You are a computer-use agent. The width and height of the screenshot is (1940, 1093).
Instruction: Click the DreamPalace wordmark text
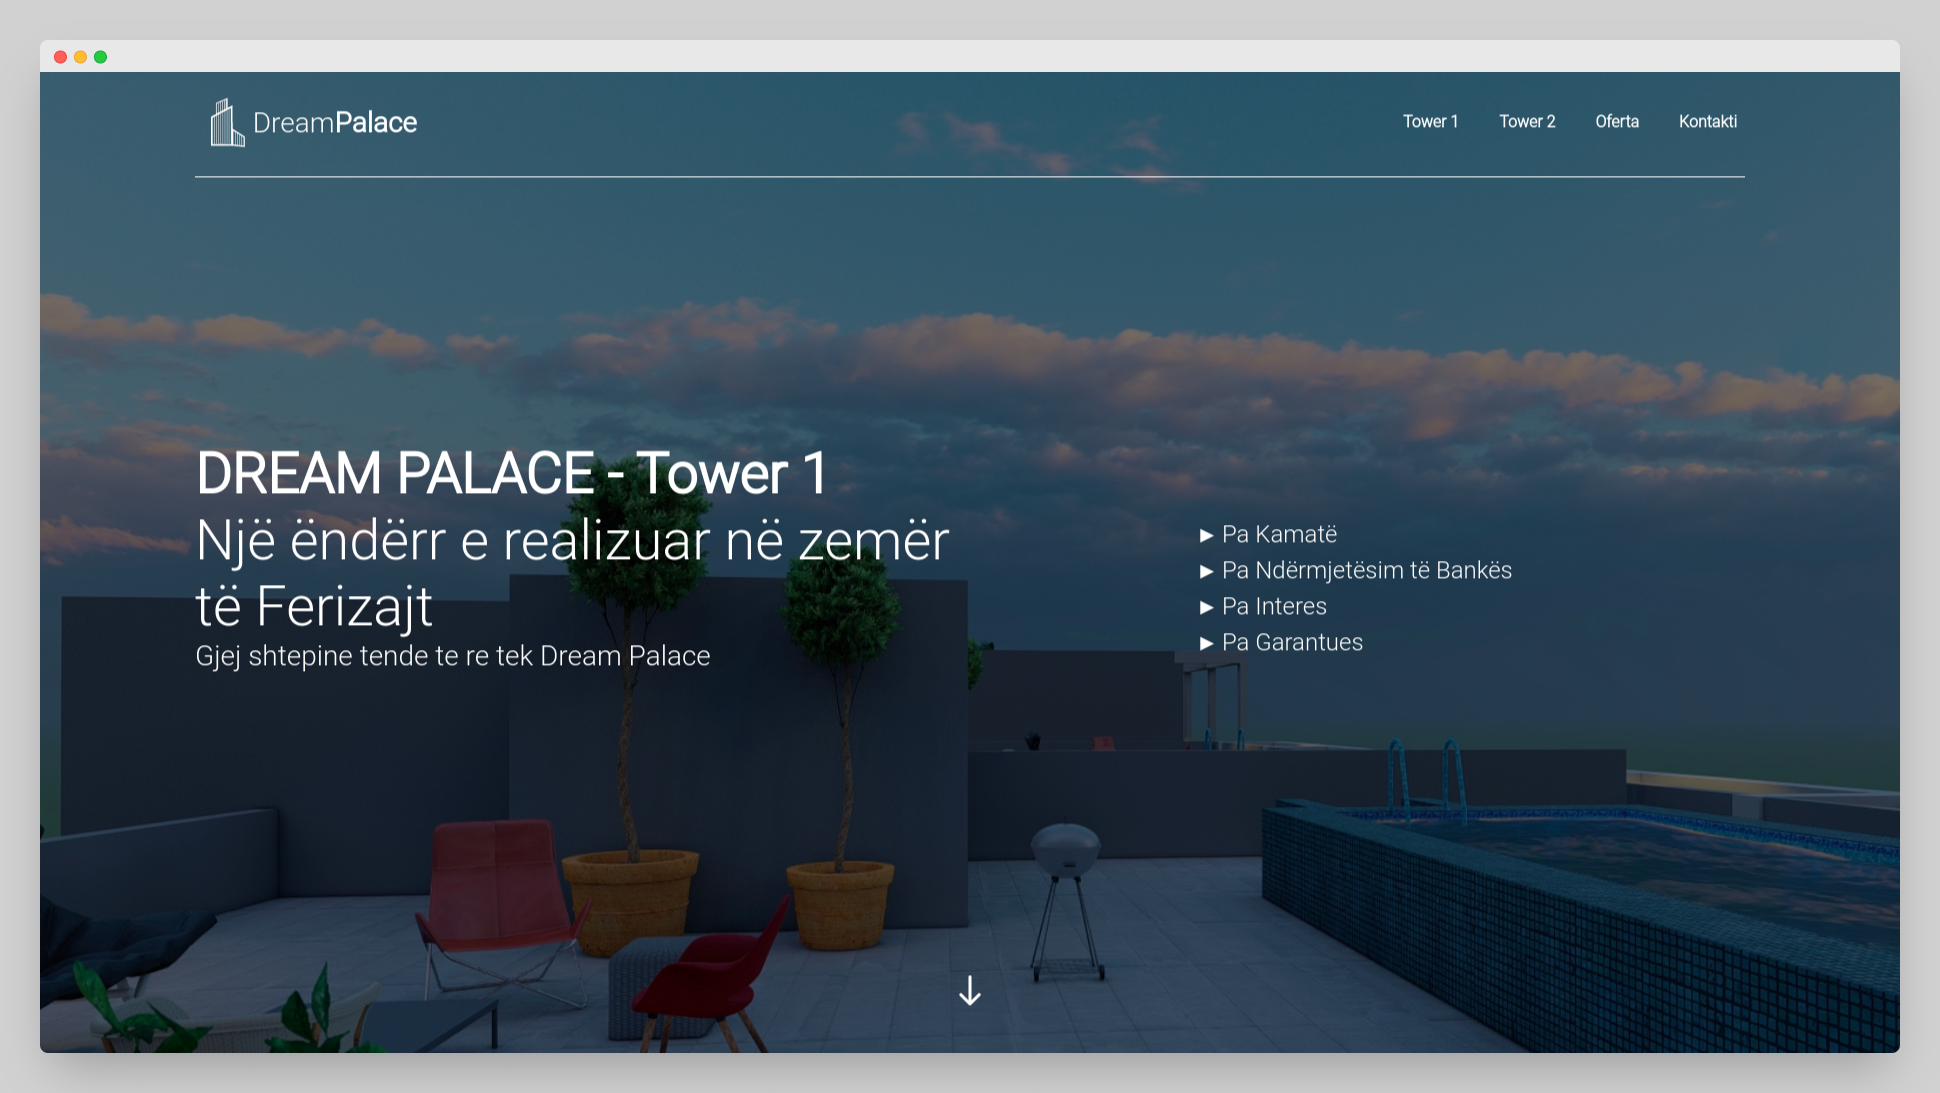click(335, 121)
